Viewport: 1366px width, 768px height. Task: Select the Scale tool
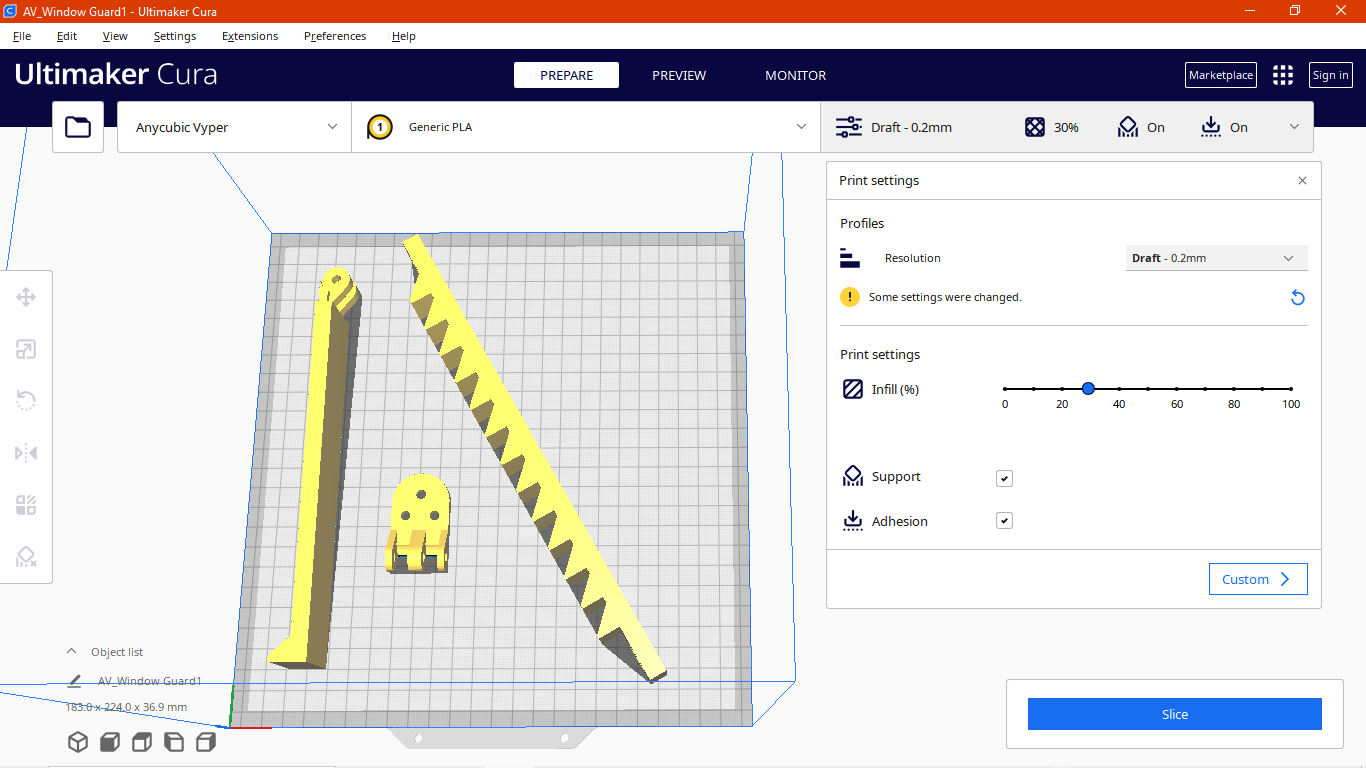point(26,349)
